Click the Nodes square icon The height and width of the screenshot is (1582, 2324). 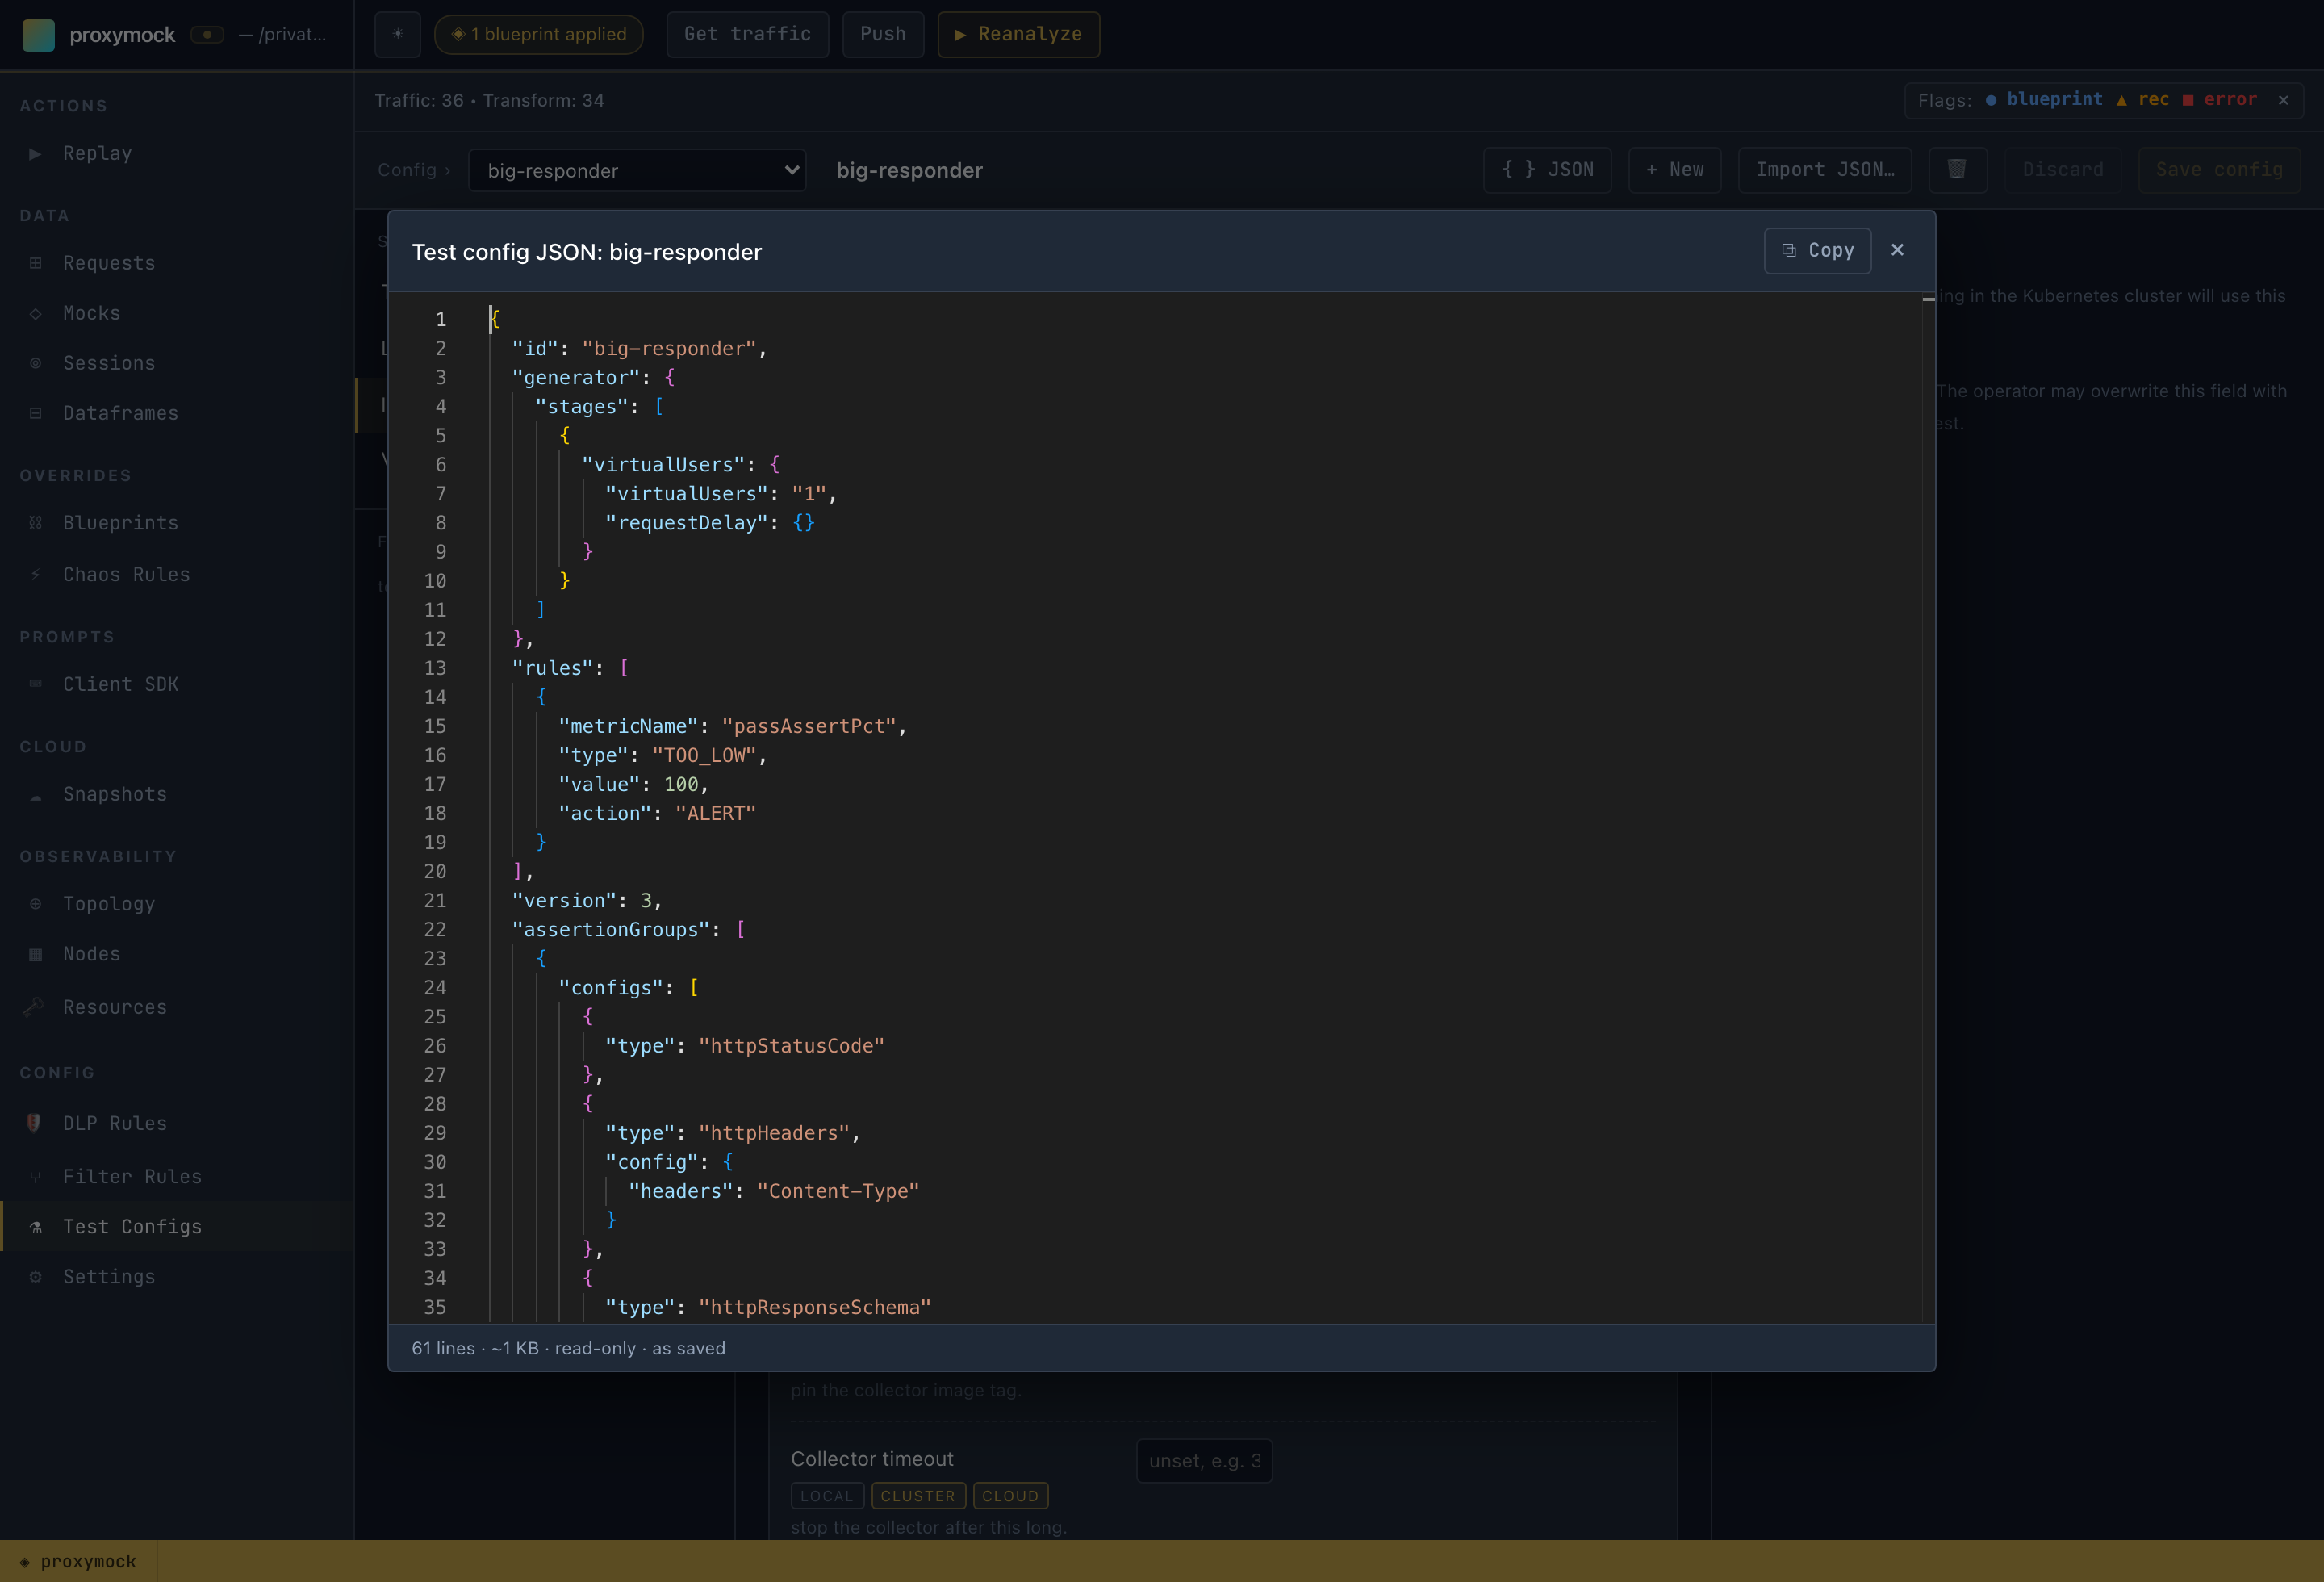coord(35,954)
